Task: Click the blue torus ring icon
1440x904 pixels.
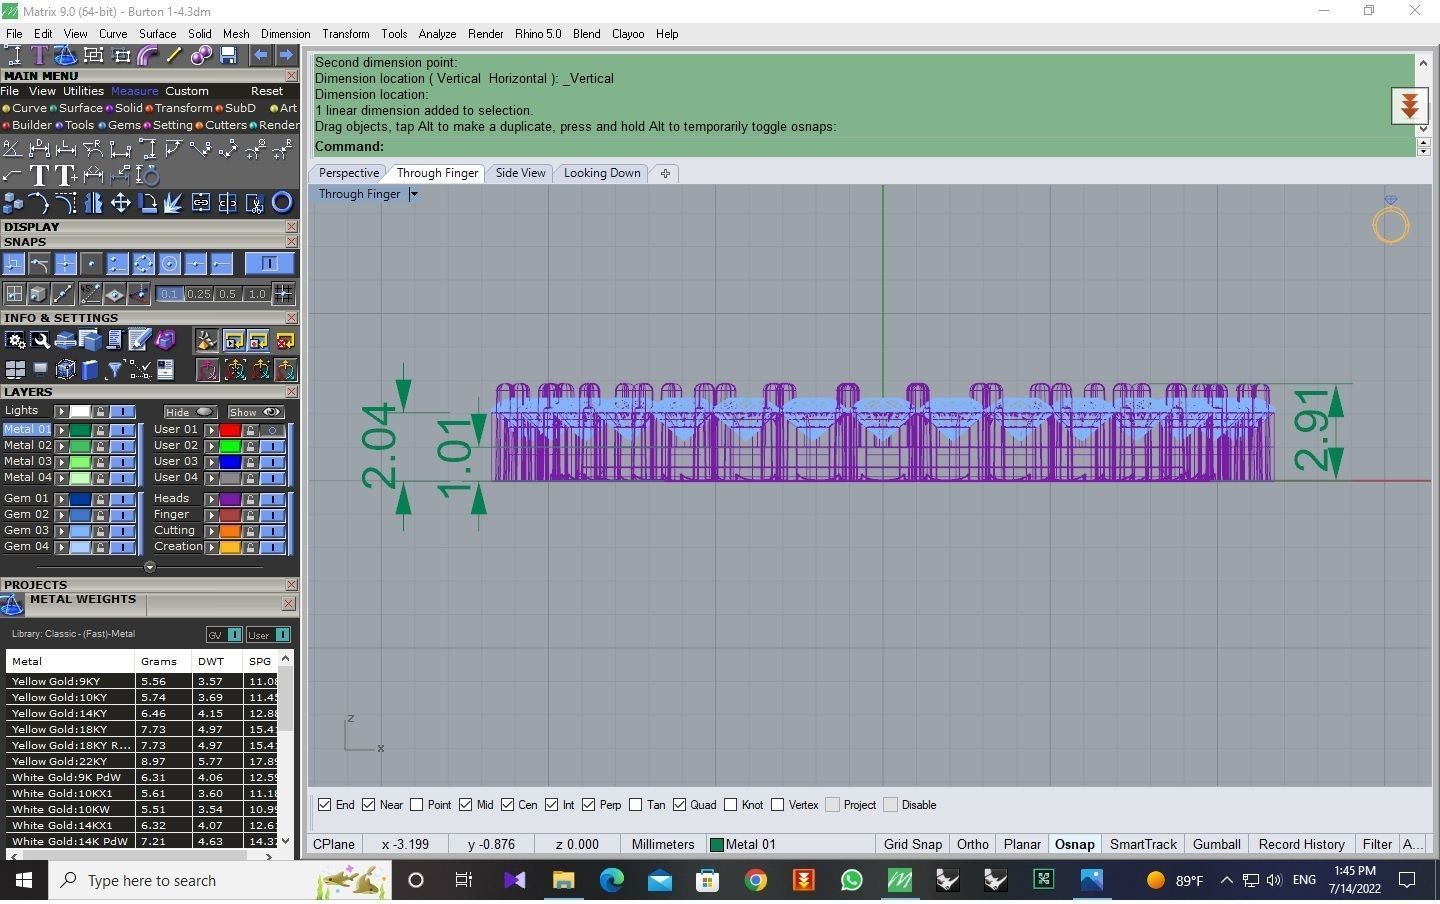Action: click(x=282, y=204)
